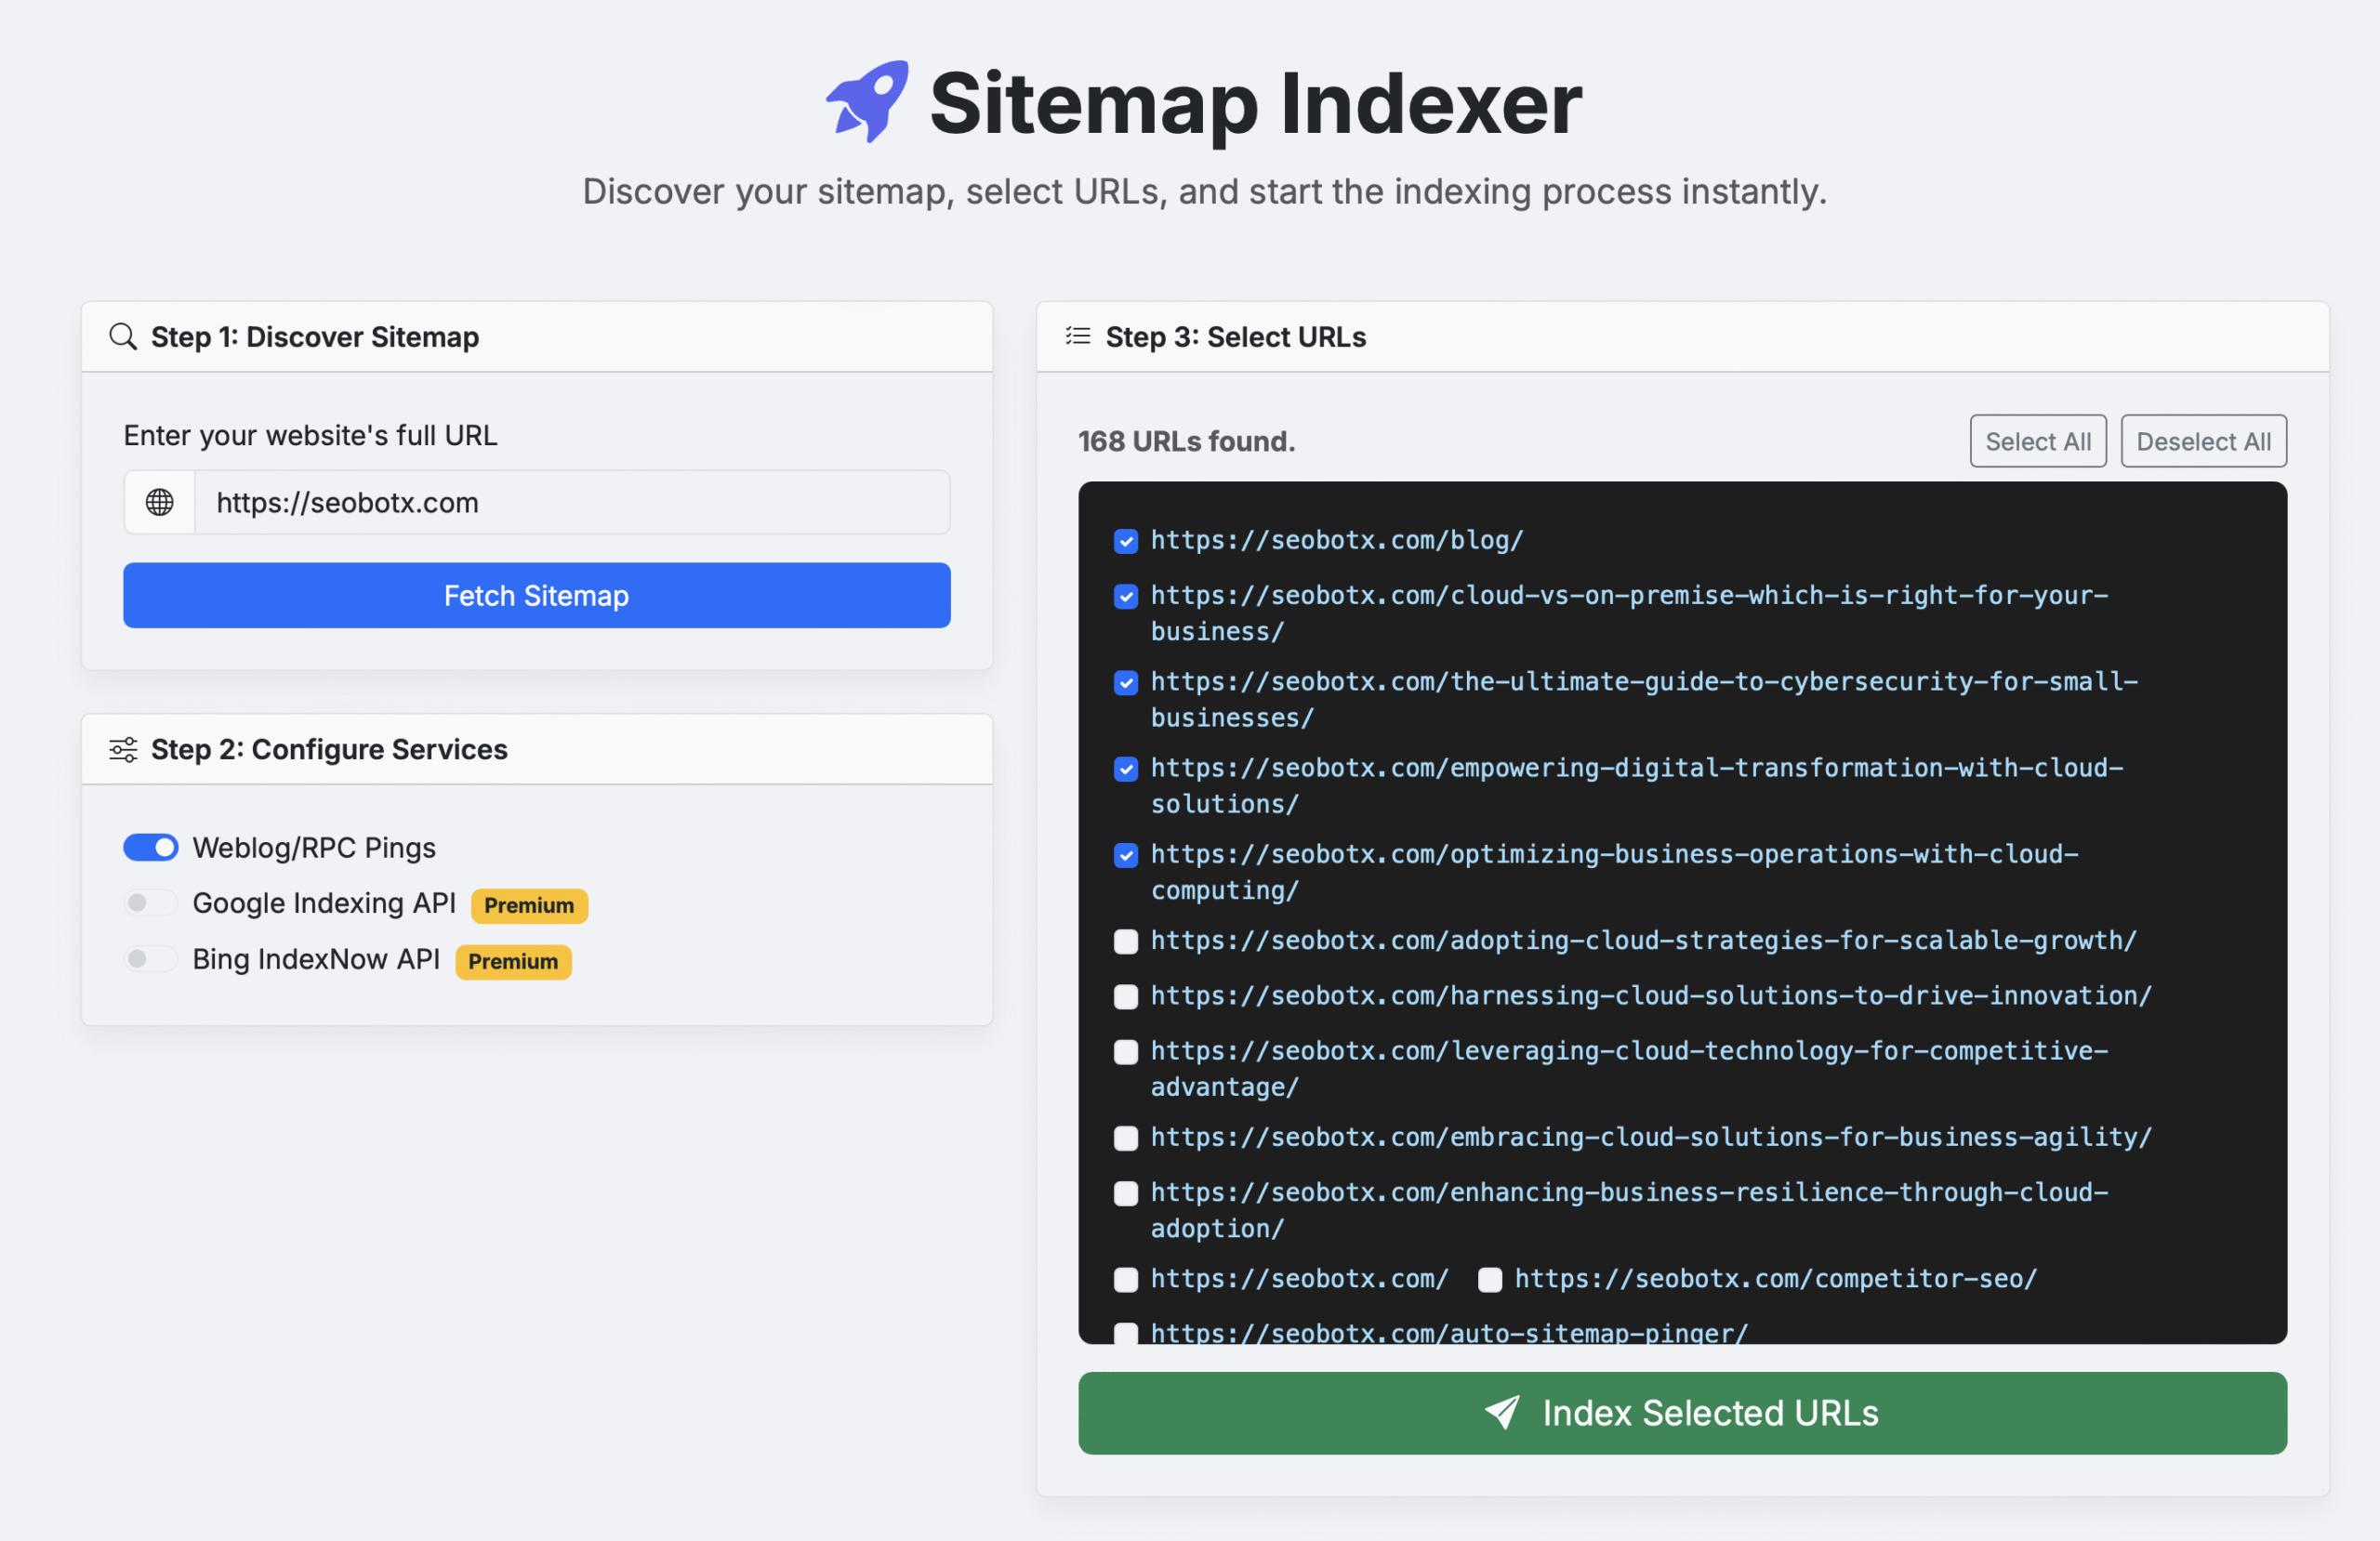The height and width of the screenshot is (1541, 2380).
Task: Uncheck the cloud-vs-on-premise URL checkbox
Action: coord(1126,596)
